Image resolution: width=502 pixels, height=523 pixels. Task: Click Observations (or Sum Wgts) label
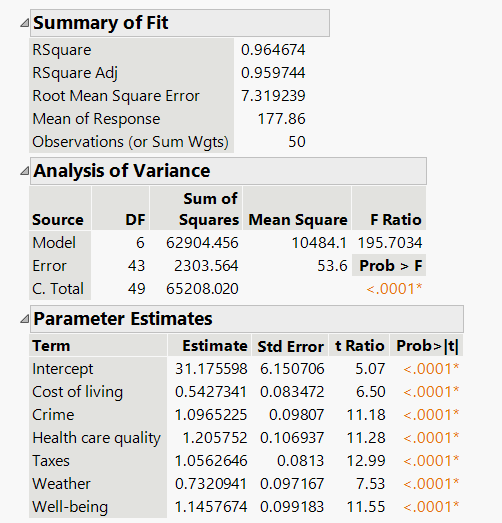point(130,142)
